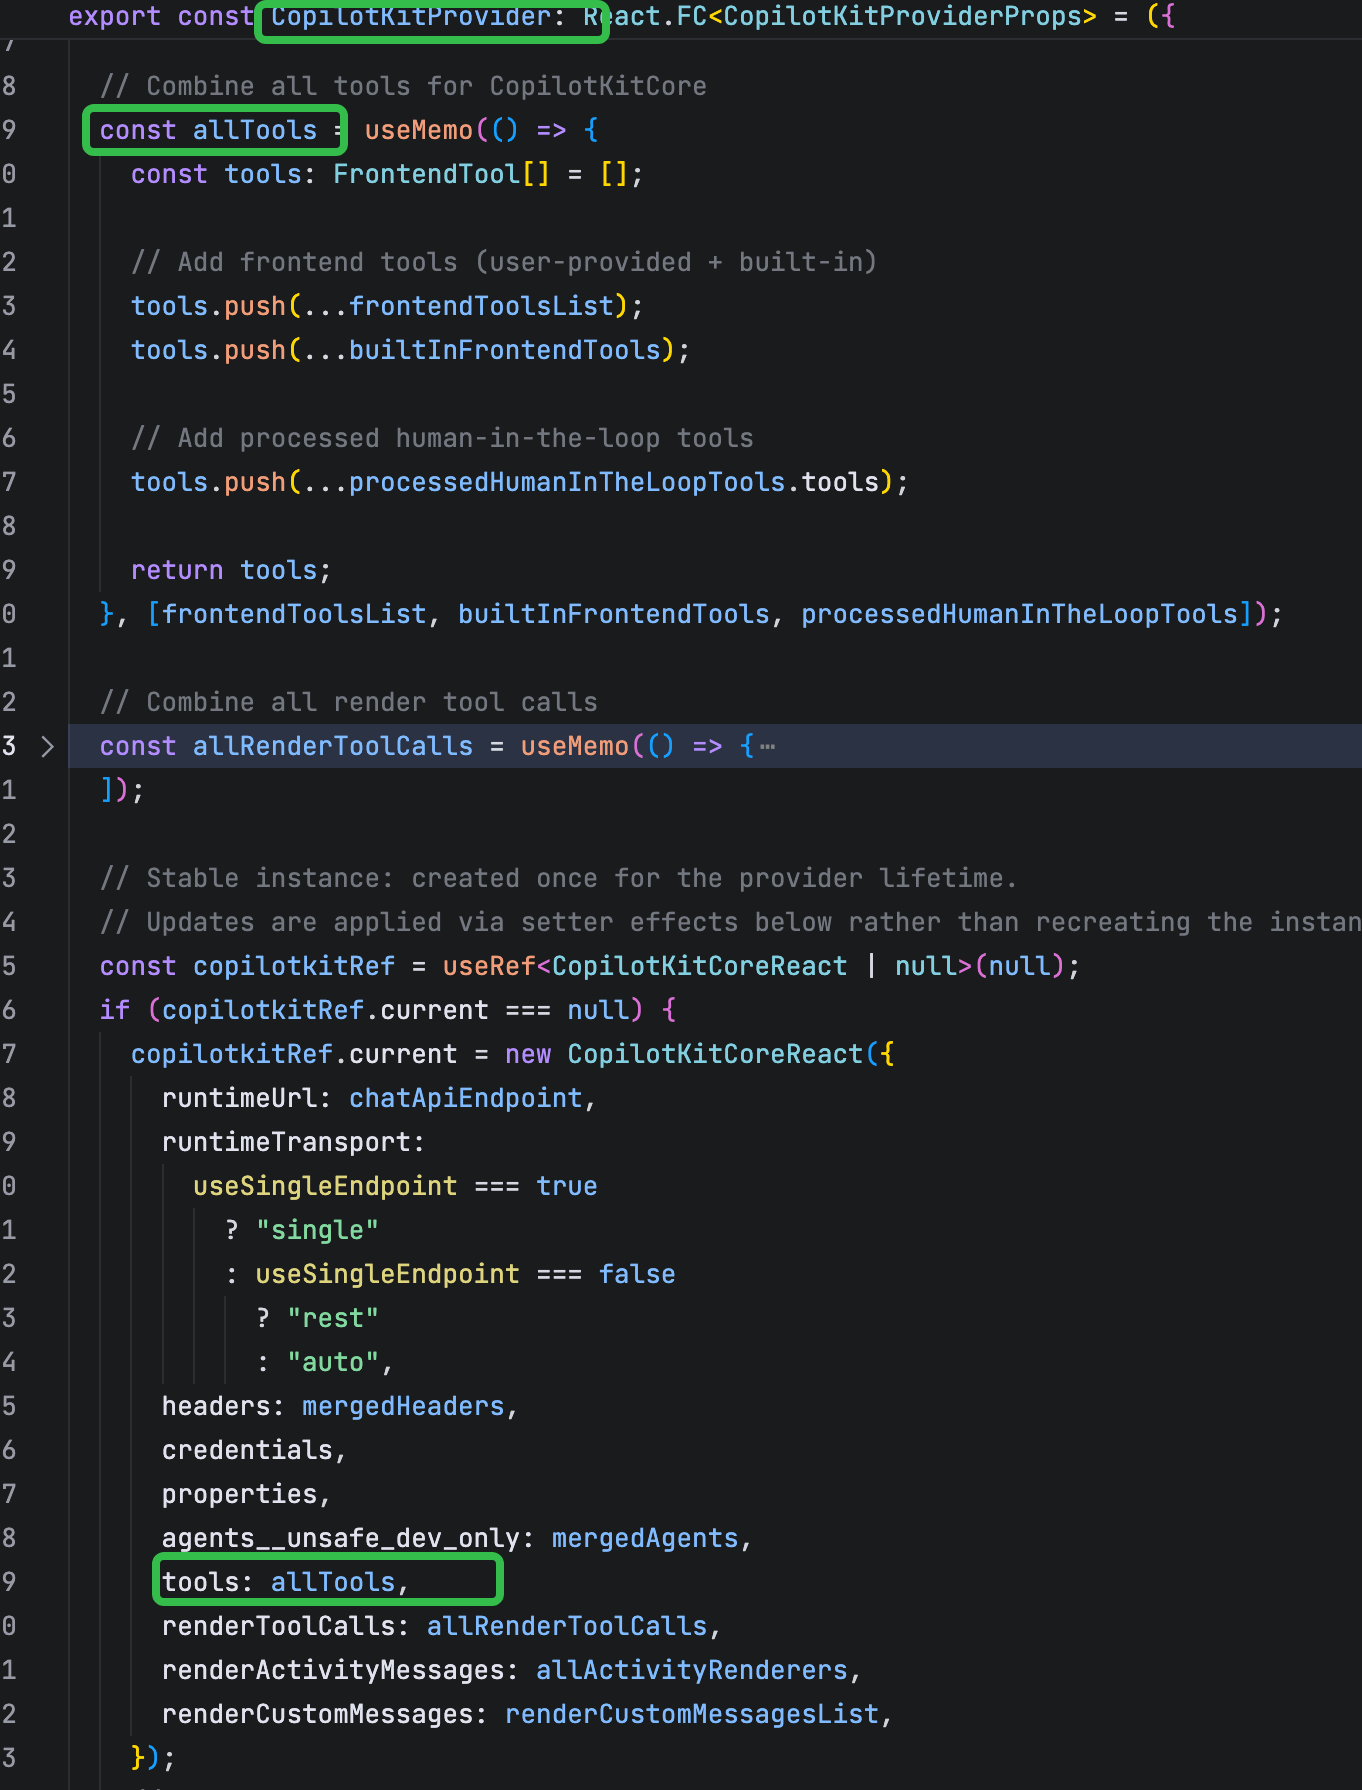Viewport: 1362px width, 1790px height.
Task: Click comment 'Combine all tools for CopilotKitCore'
Action: 403,86
